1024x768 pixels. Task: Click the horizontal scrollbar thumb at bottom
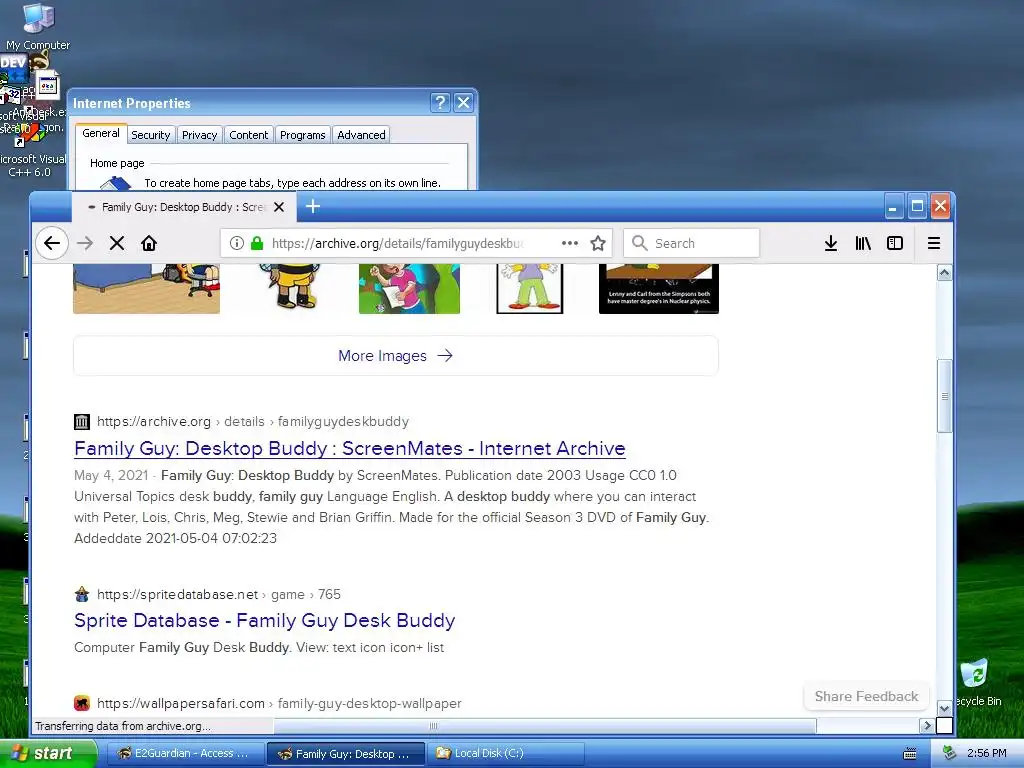[x=545, y=726]
